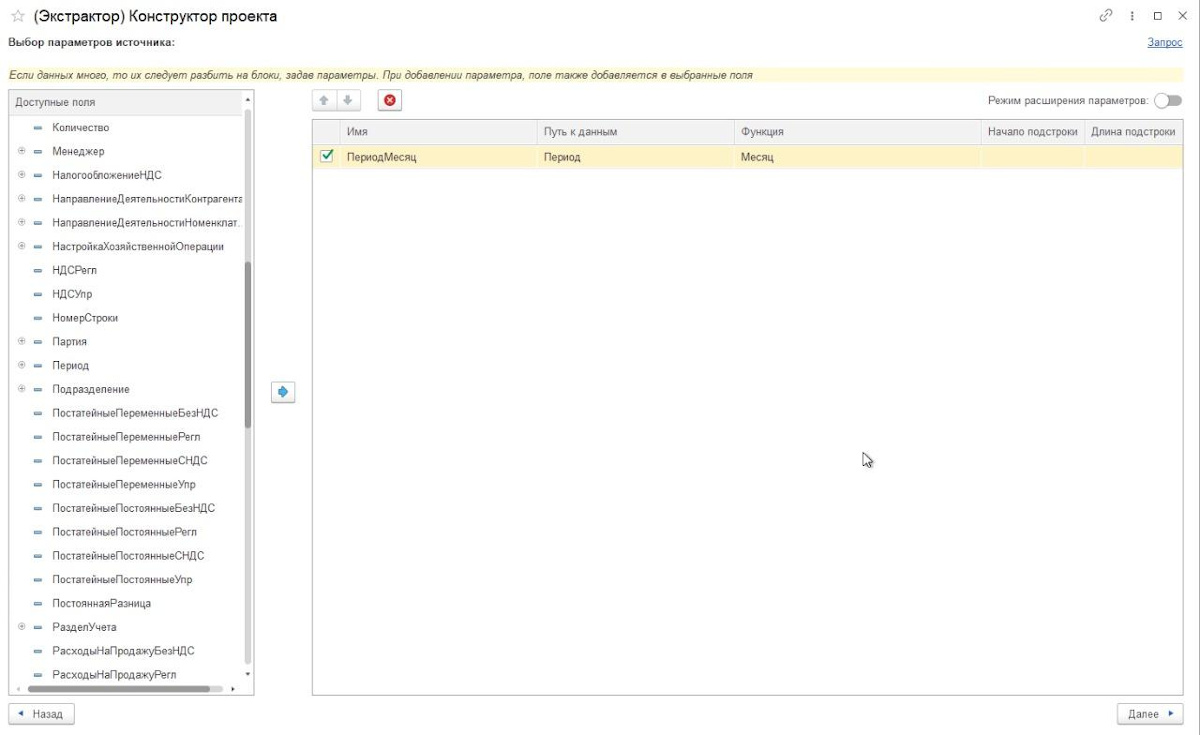Expand the Подразделение tree node
The image size is (1200, 735).
(21, 389)
